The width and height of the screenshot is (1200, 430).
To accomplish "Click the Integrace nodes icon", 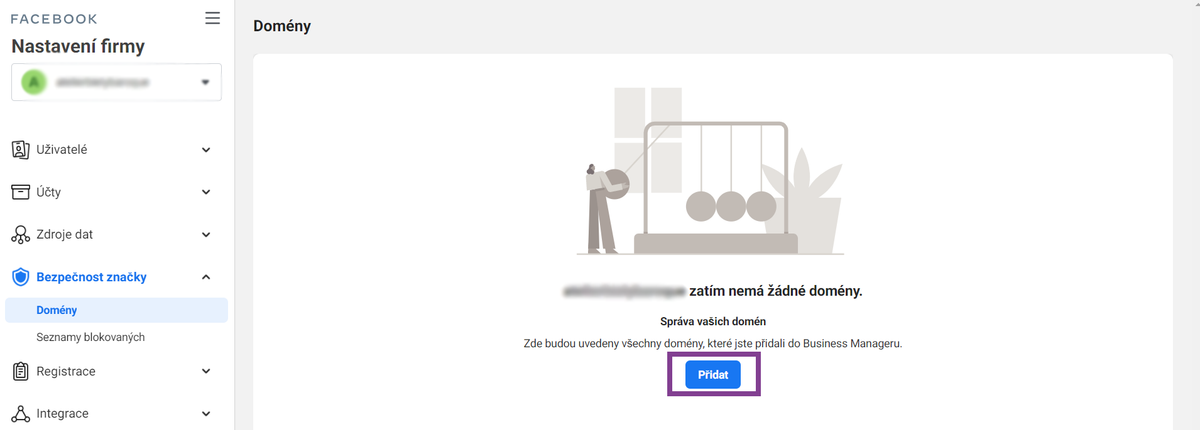I will 20,413.
